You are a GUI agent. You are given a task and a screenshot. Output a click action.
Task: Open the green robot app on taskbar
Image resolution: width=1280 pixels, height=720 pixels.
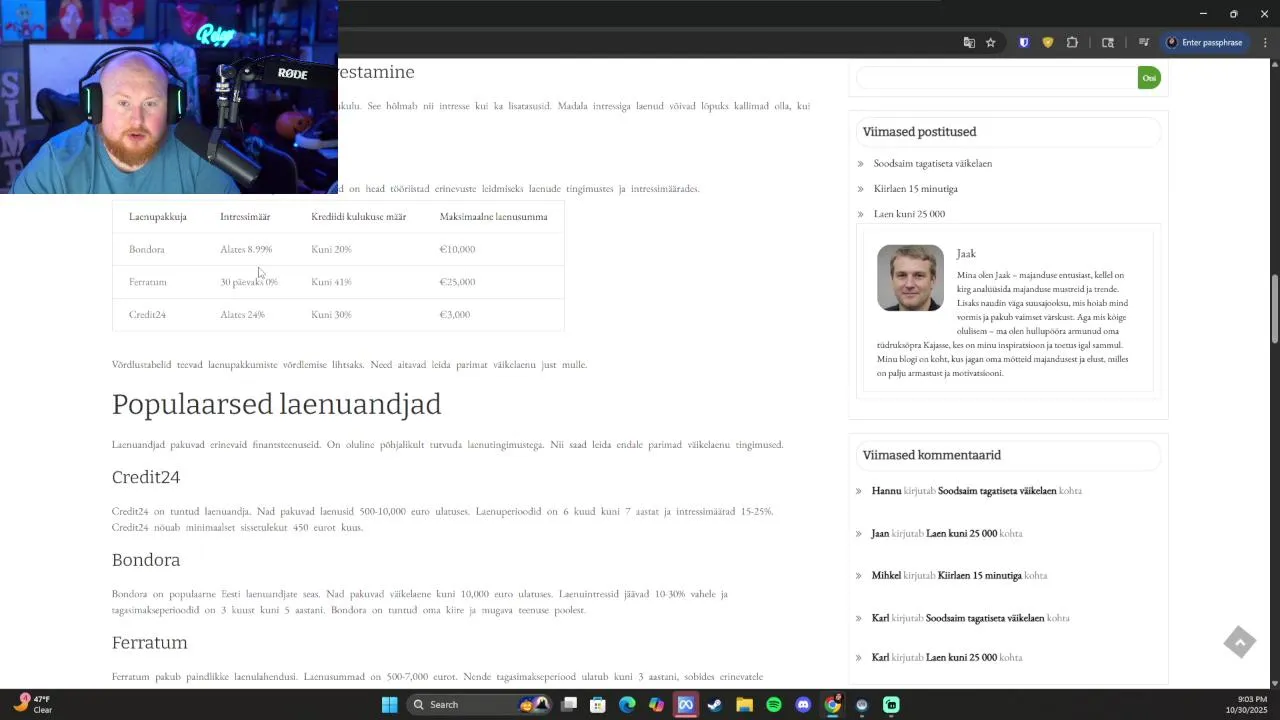pos(891,705)
